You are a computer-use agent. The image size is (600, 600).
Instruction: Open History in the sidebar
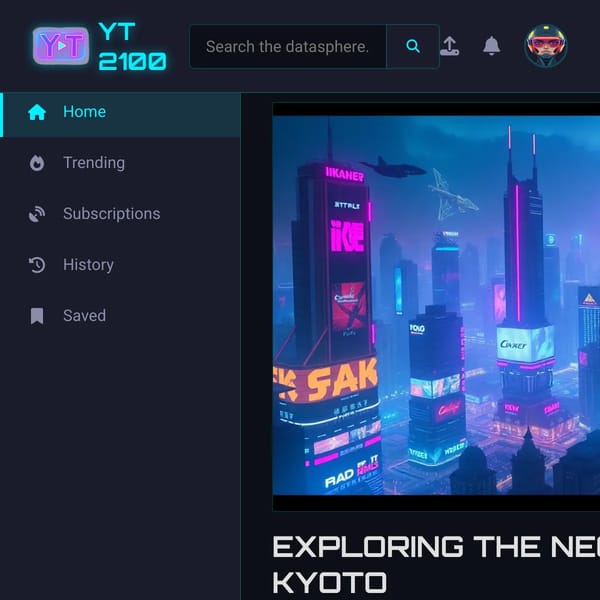pos(120,265)
